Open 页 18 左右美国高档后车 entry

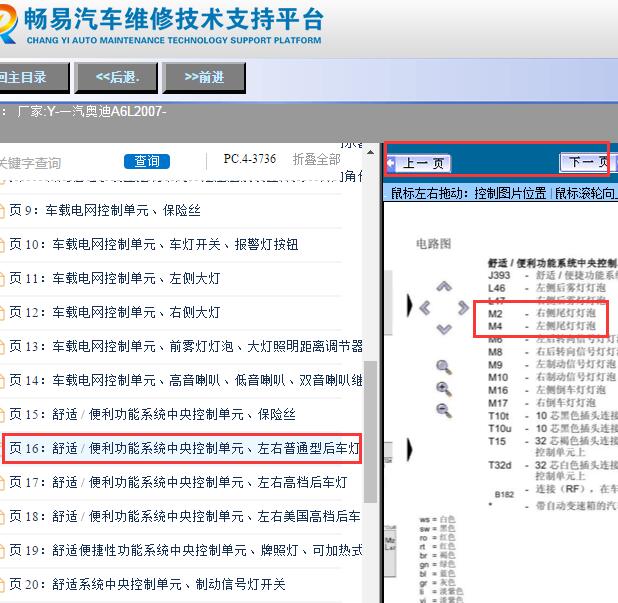(x=184, y=516)
